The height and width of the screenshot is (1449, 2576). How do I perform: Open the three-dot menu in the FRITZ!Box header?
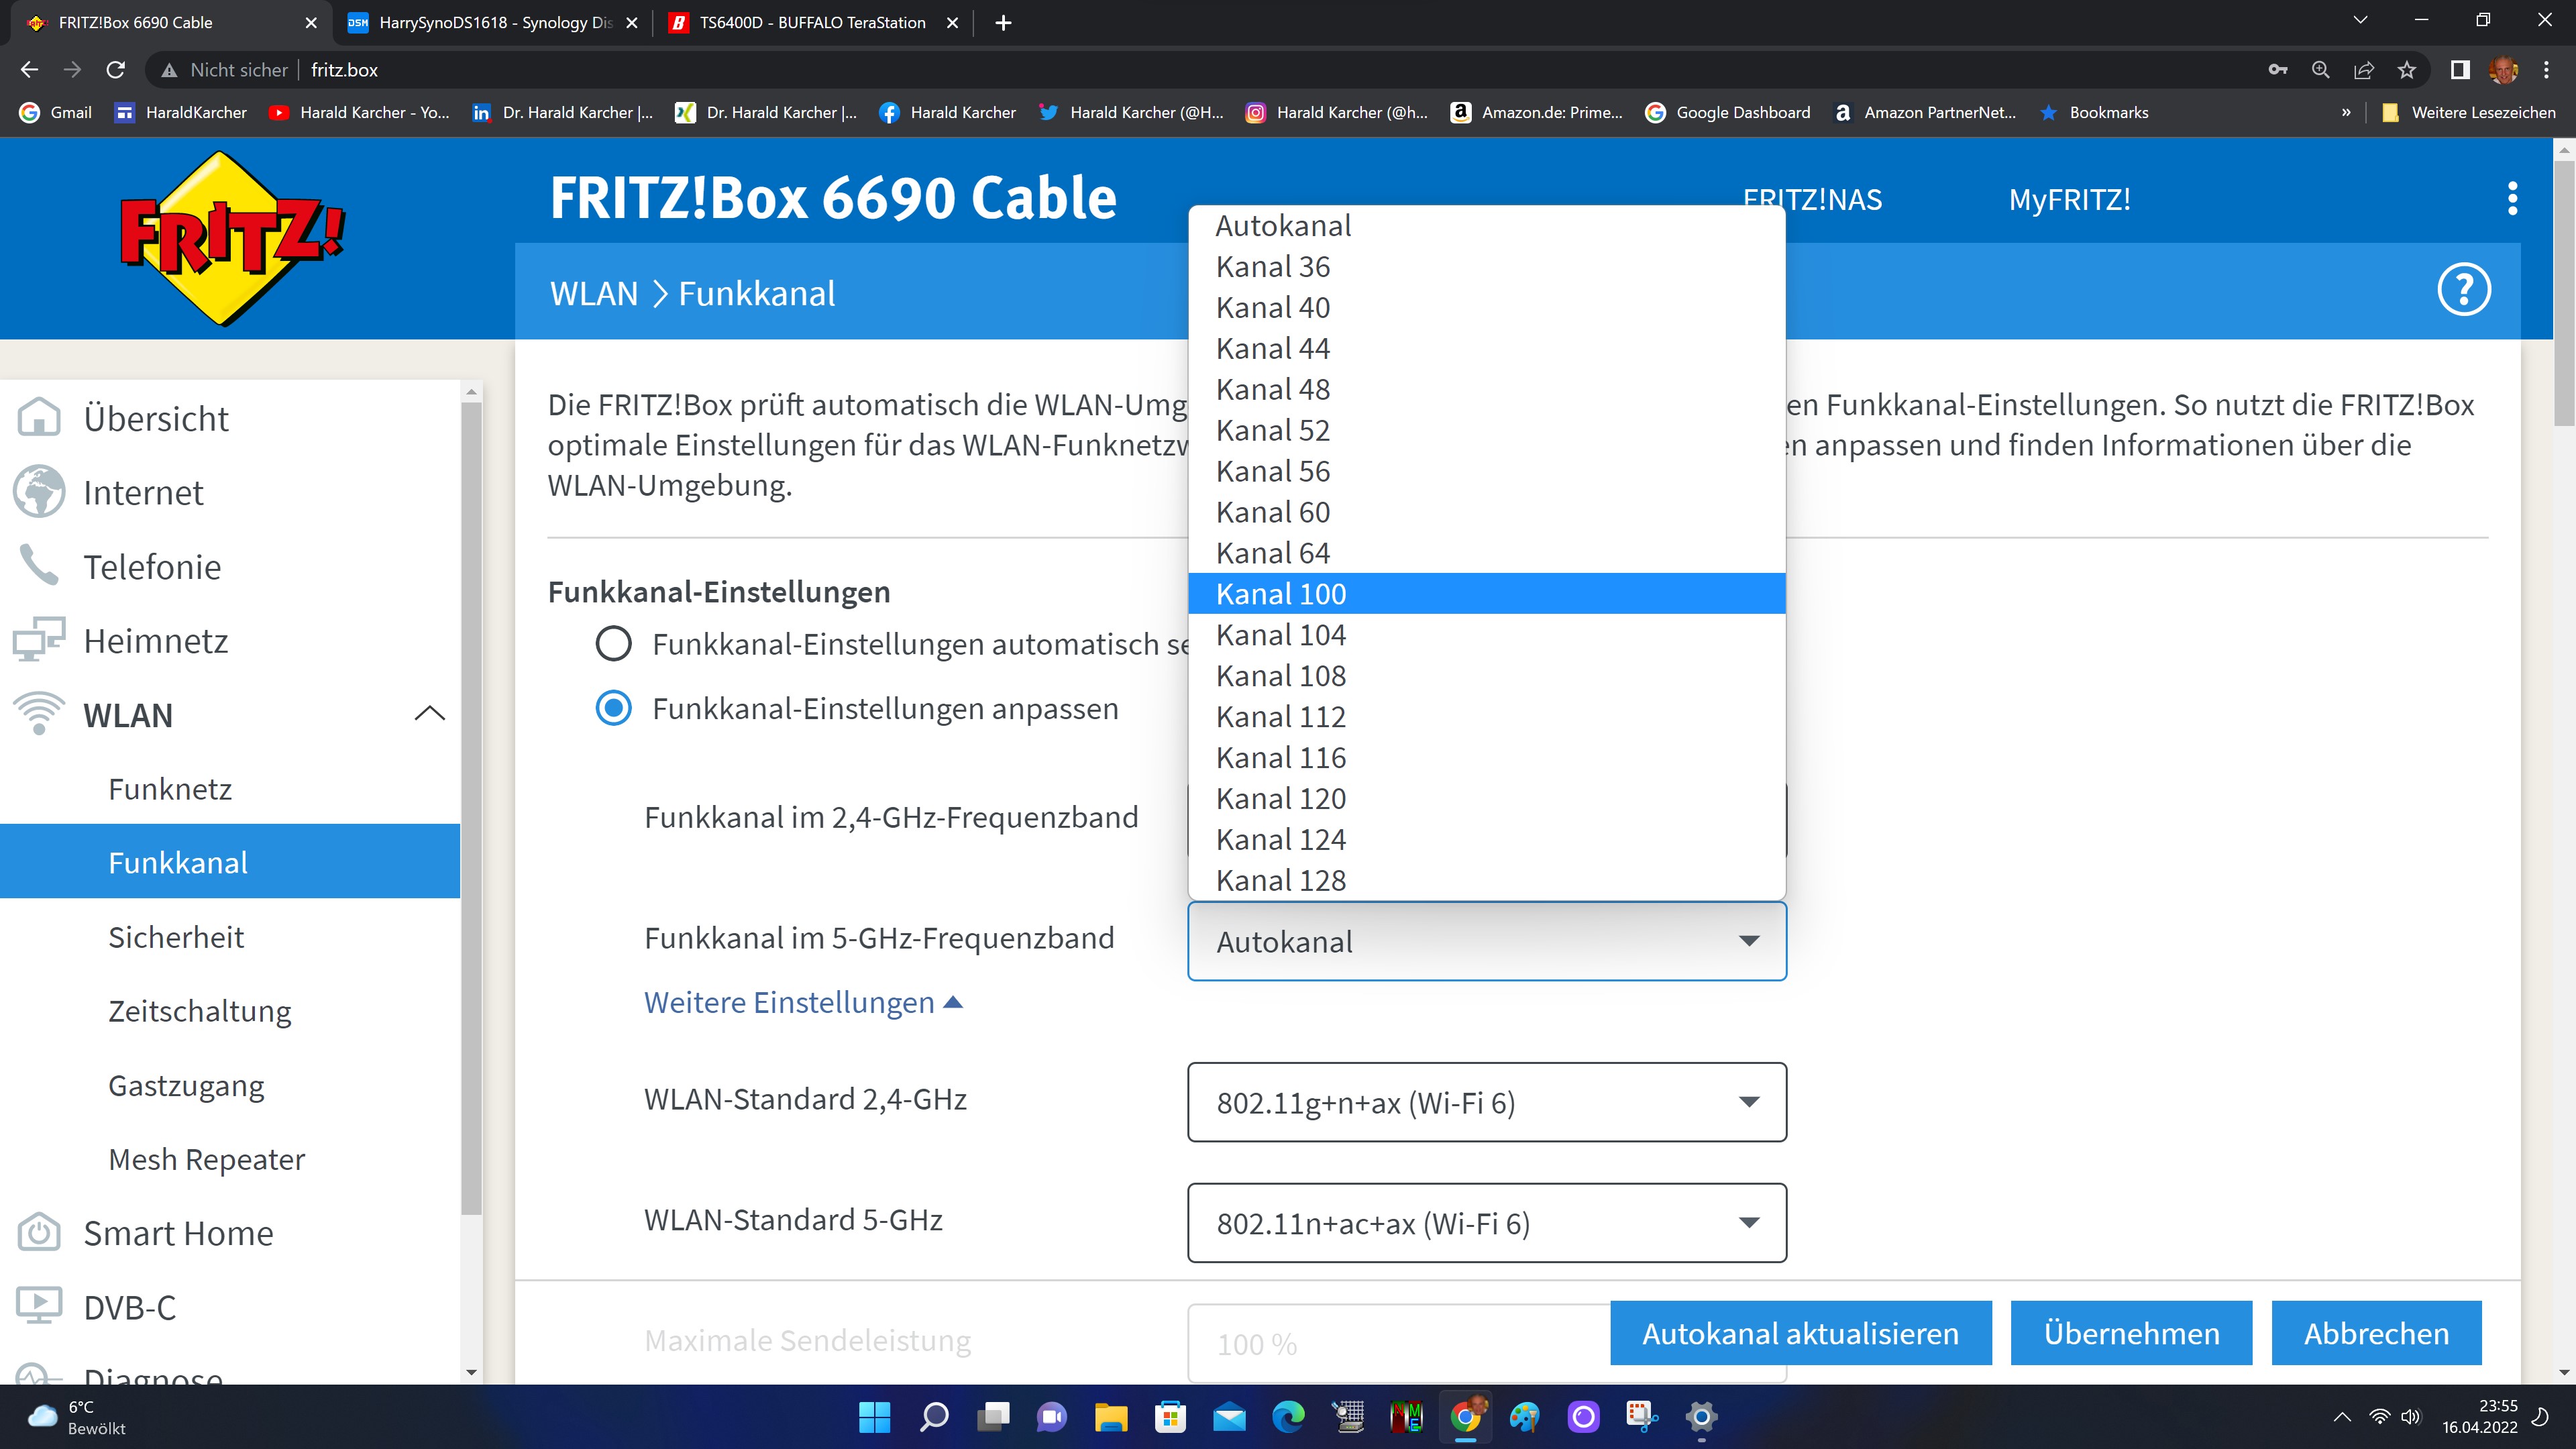tap(2512, 199)
